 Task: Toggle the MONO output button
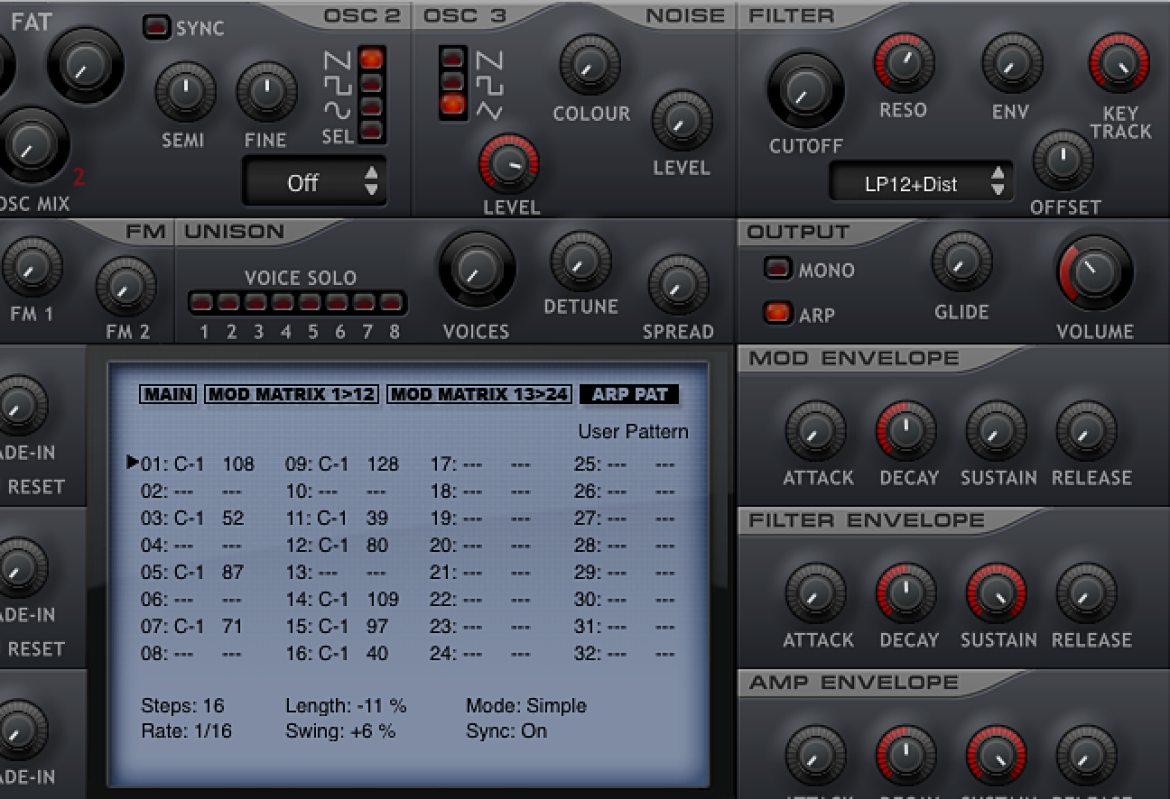(x=777, y=268)
